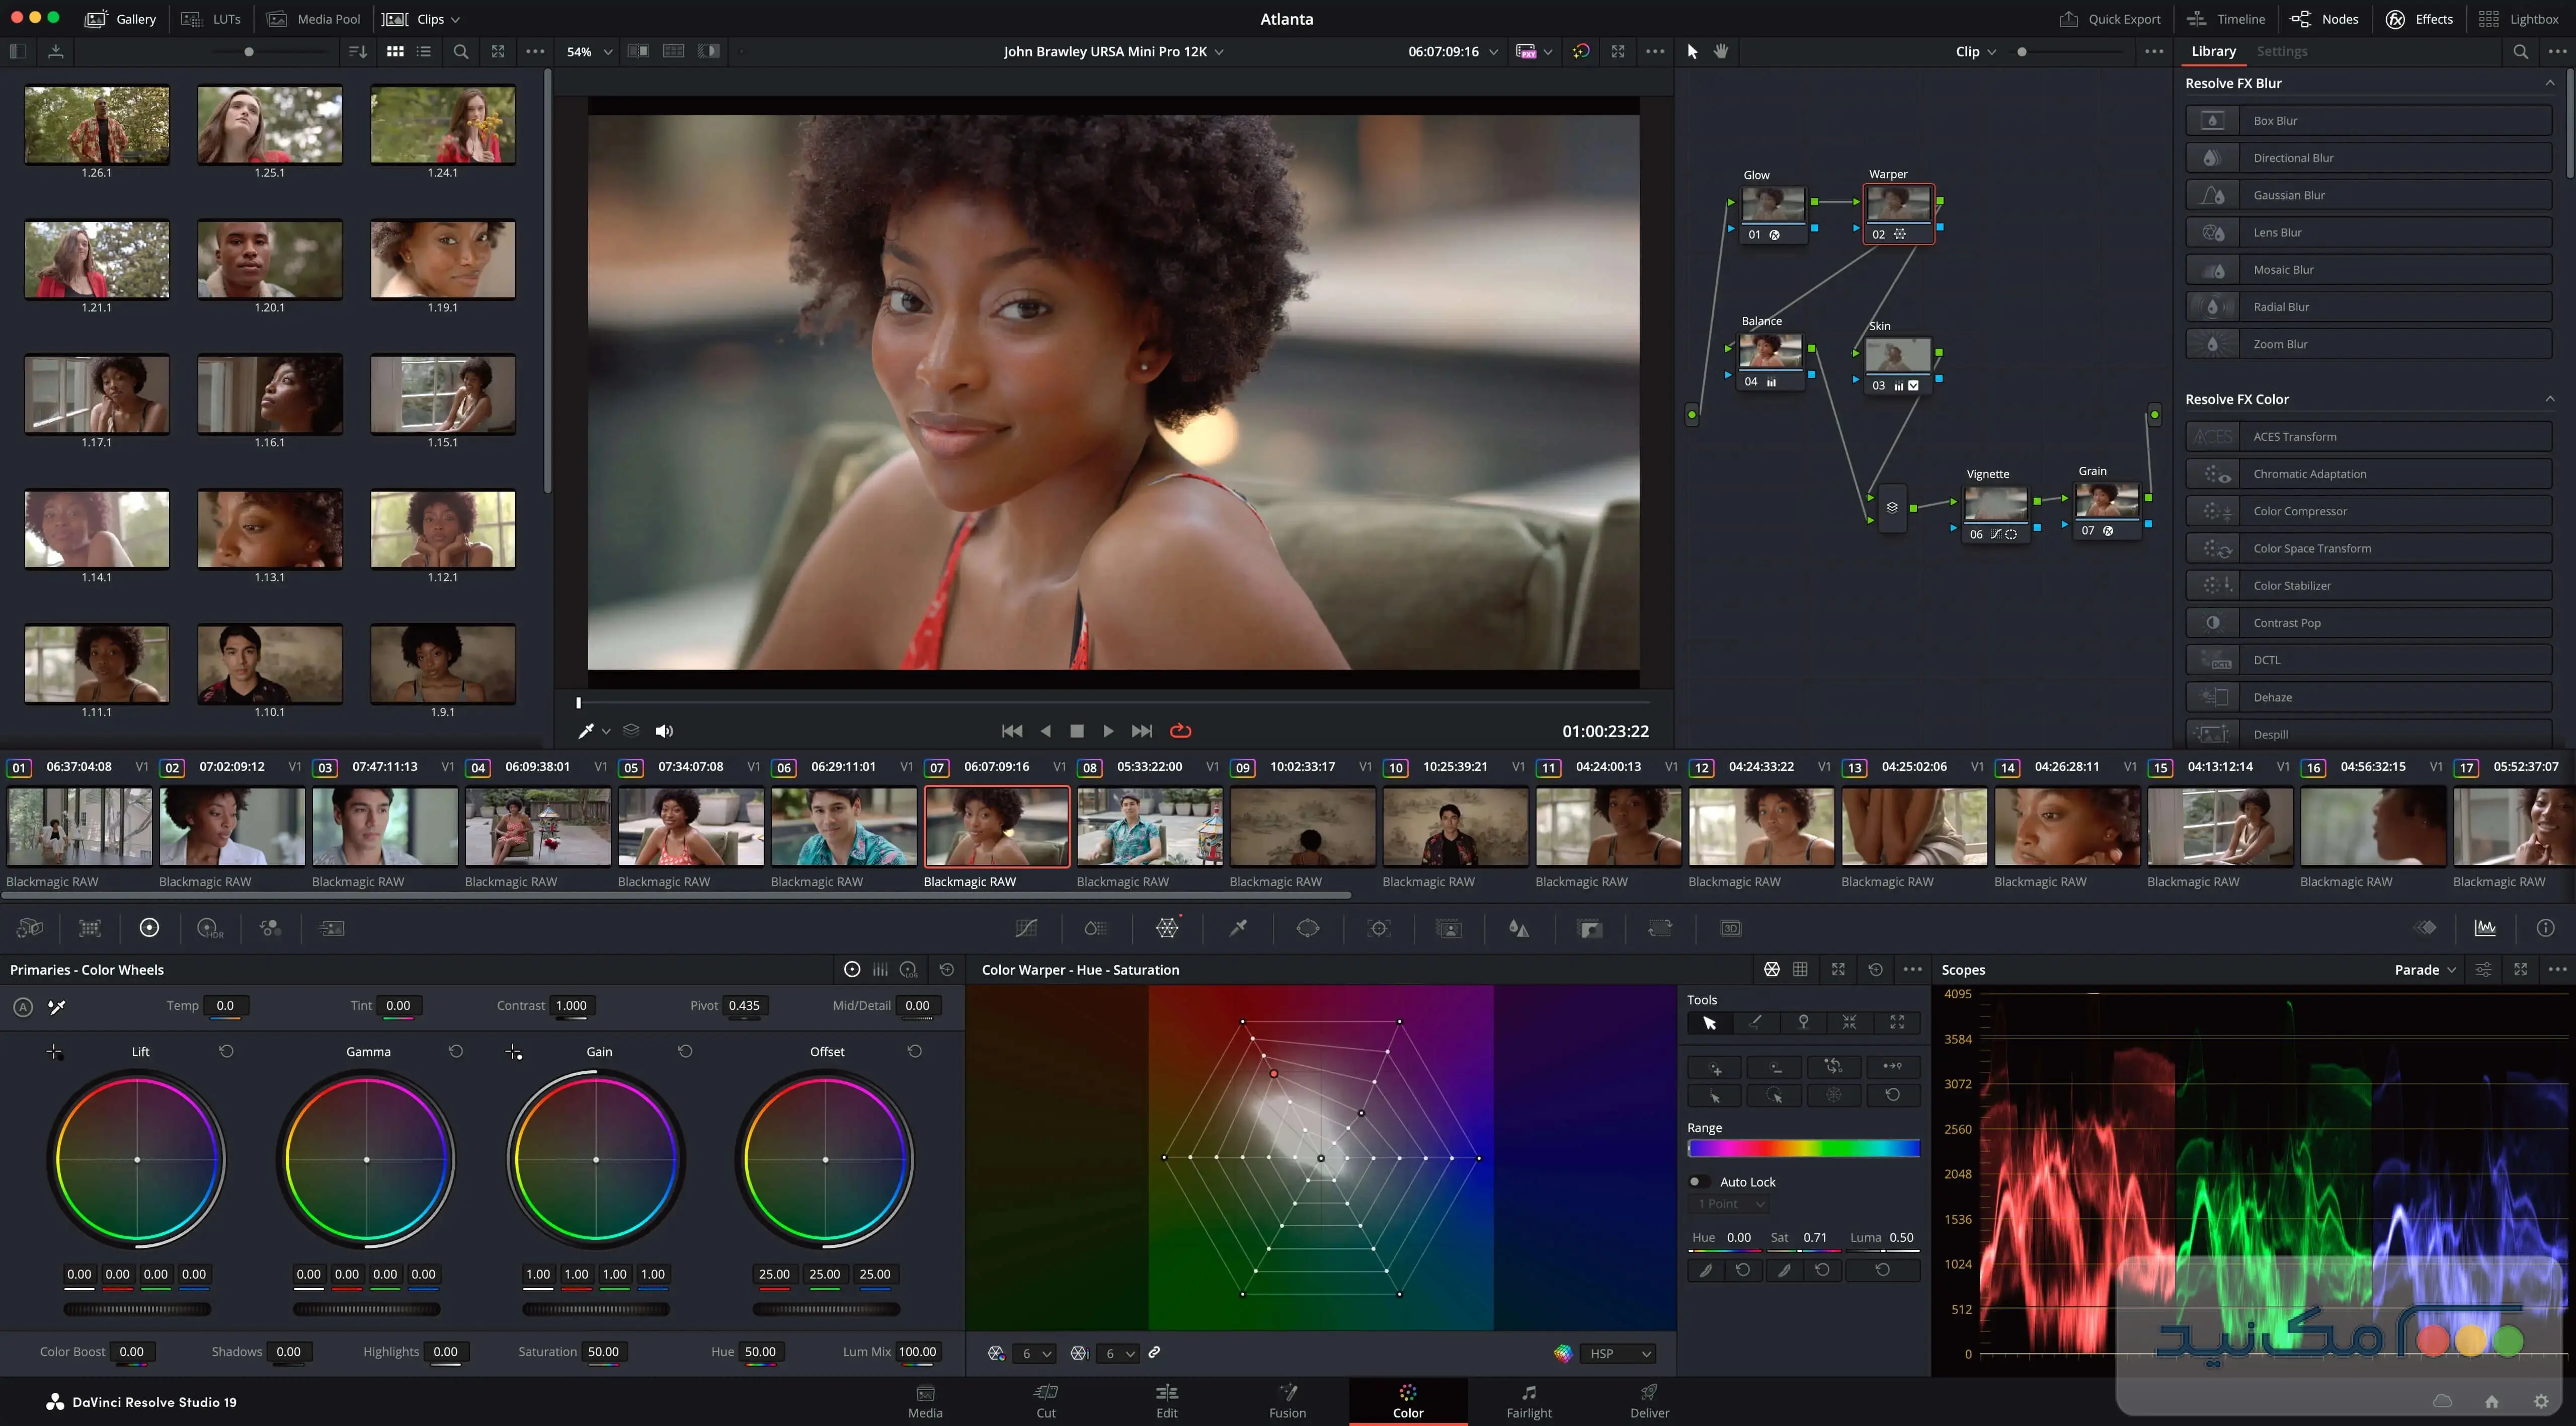Click the Range hue gradient strip
Screen dimensions: 2576x1426
1804,1148
